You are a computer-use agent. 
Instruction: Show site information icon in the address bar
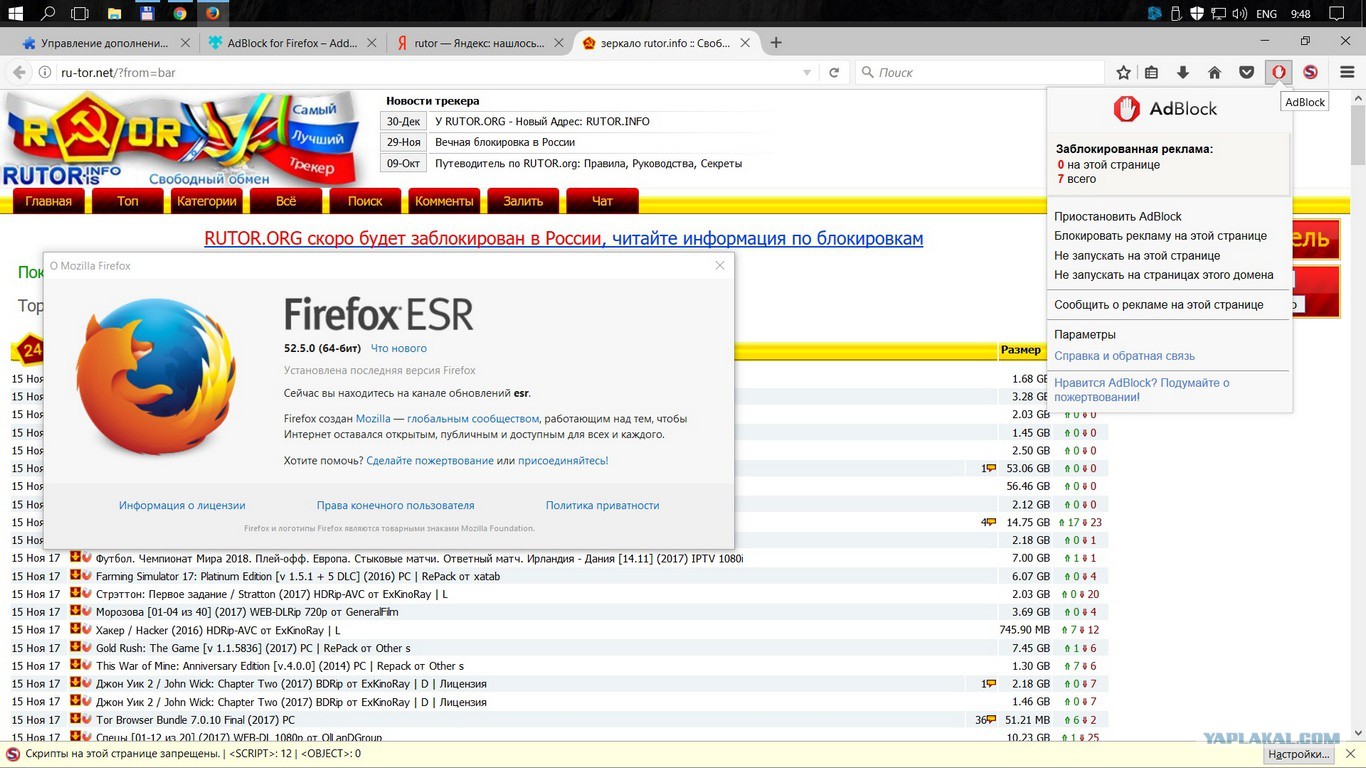coord(44,72)
